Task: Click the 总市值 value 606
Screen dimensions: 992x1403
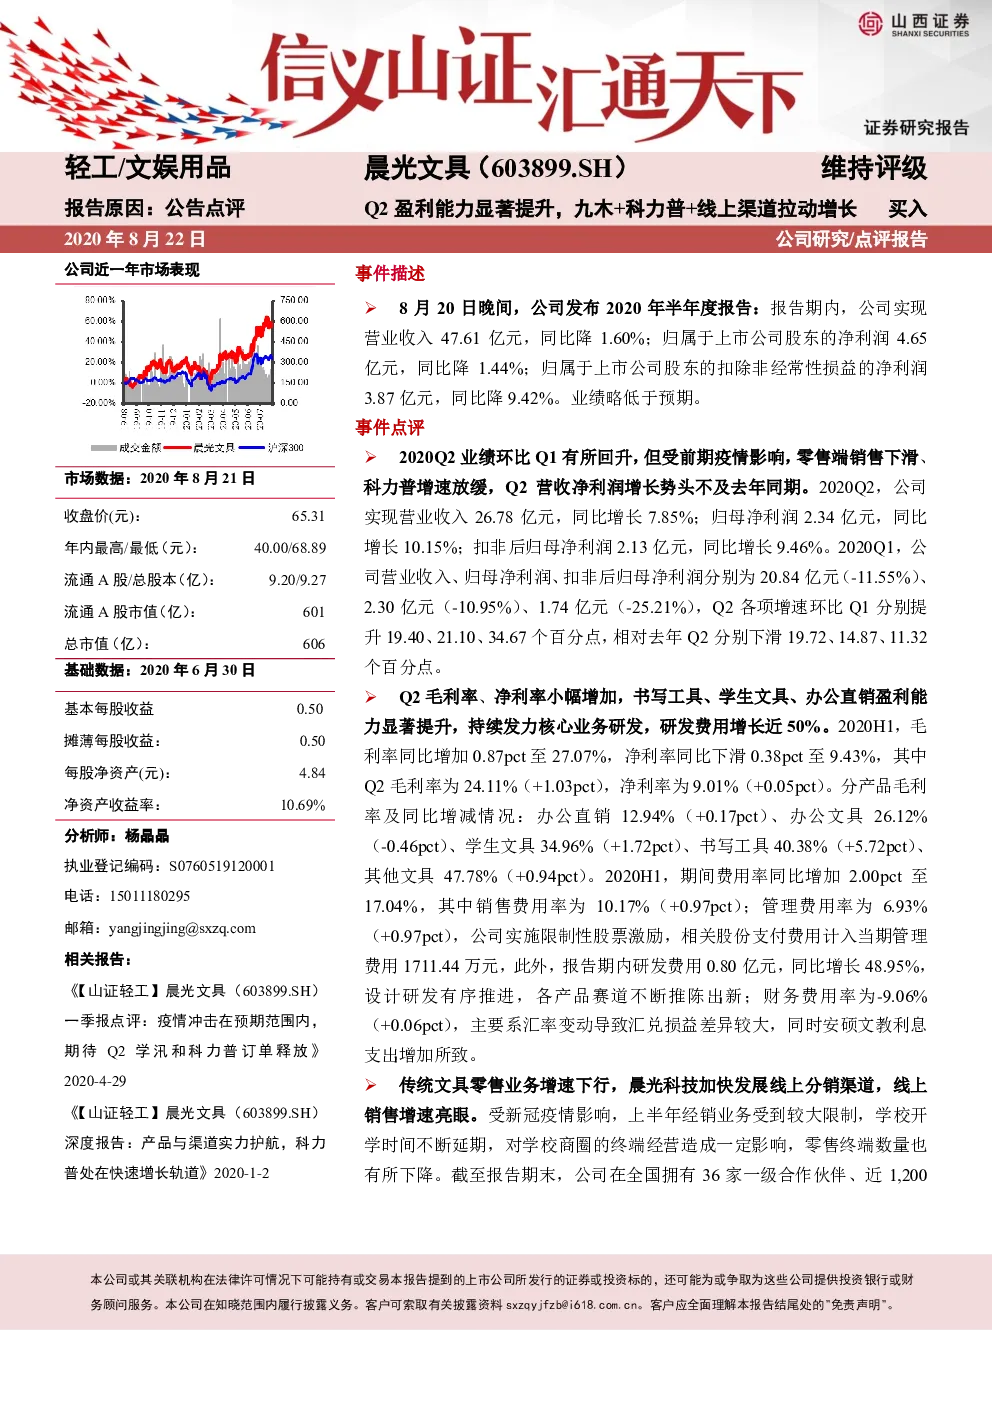Action: point(314,644)
